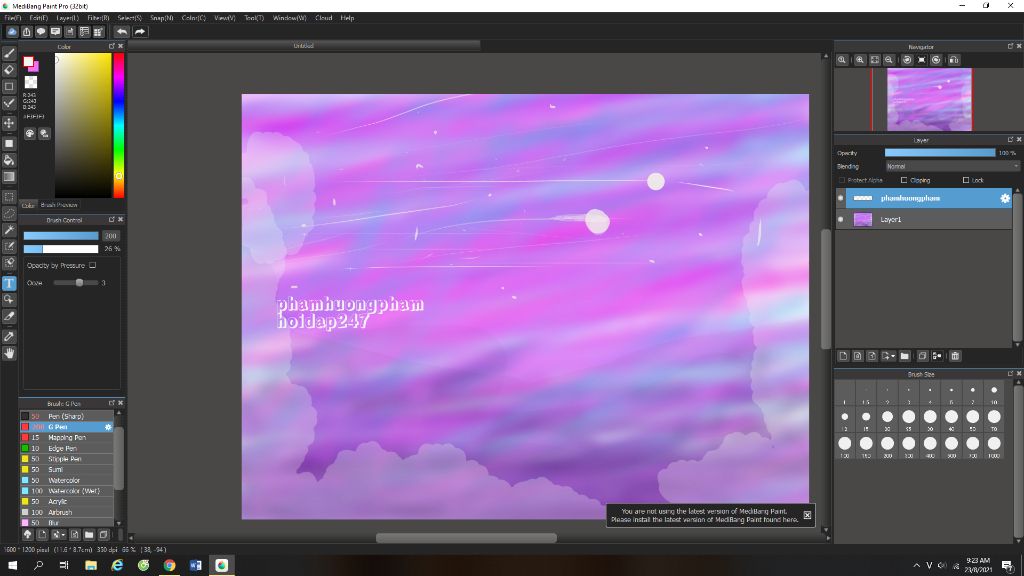Click the Undo arrow in toolbar
The image size is (1024, 576).
pos(122,31)
